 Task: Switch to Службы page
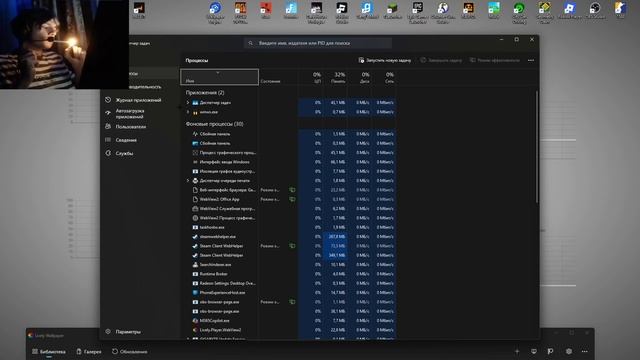[x=124, y=153]
